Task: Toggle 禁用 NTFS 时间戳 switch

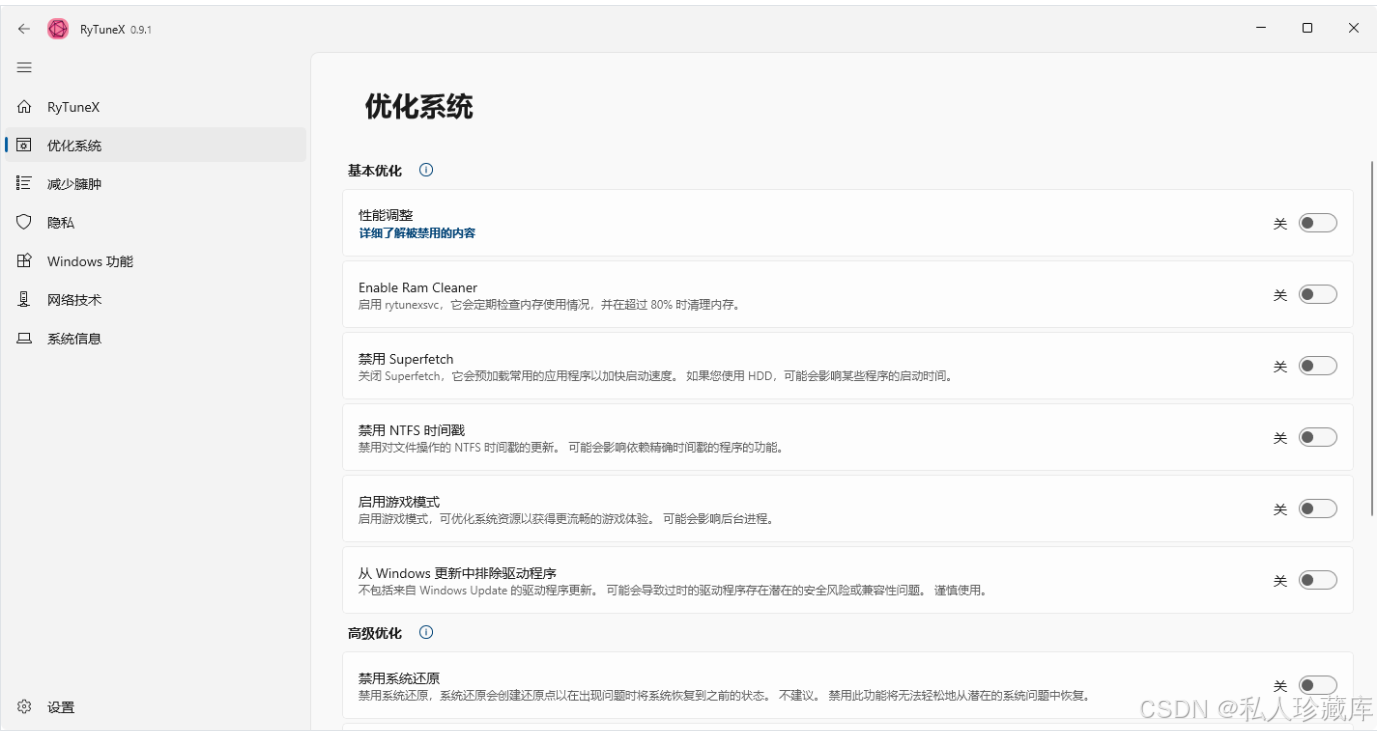Action: [1318, 437]
